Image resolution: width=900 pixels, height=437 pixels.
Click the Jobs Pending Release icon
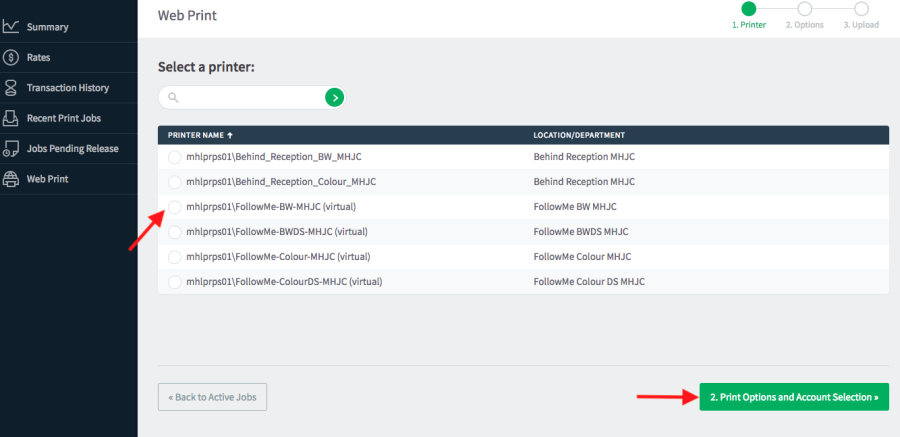click(x=11, y=149)
